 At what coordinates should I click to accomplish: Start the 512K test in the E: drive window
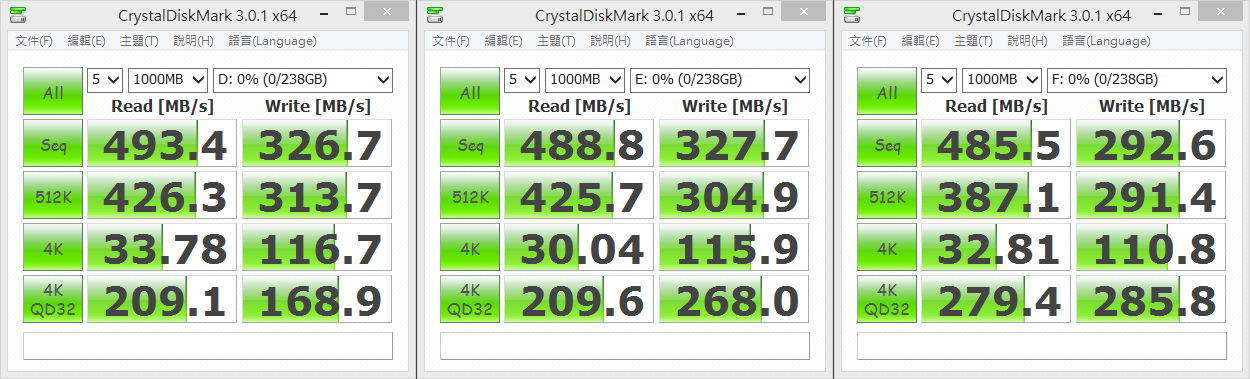coord(470,196)
